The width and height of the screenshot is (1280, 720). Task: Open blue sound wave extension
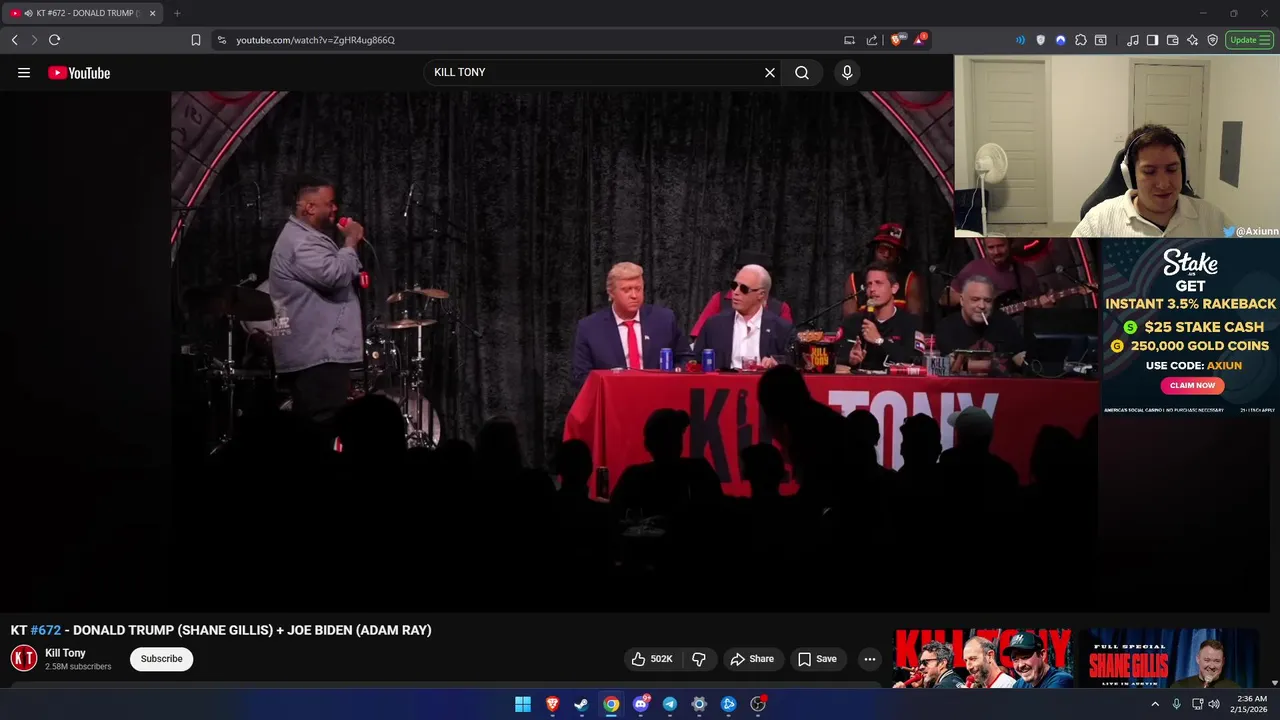1020,40
